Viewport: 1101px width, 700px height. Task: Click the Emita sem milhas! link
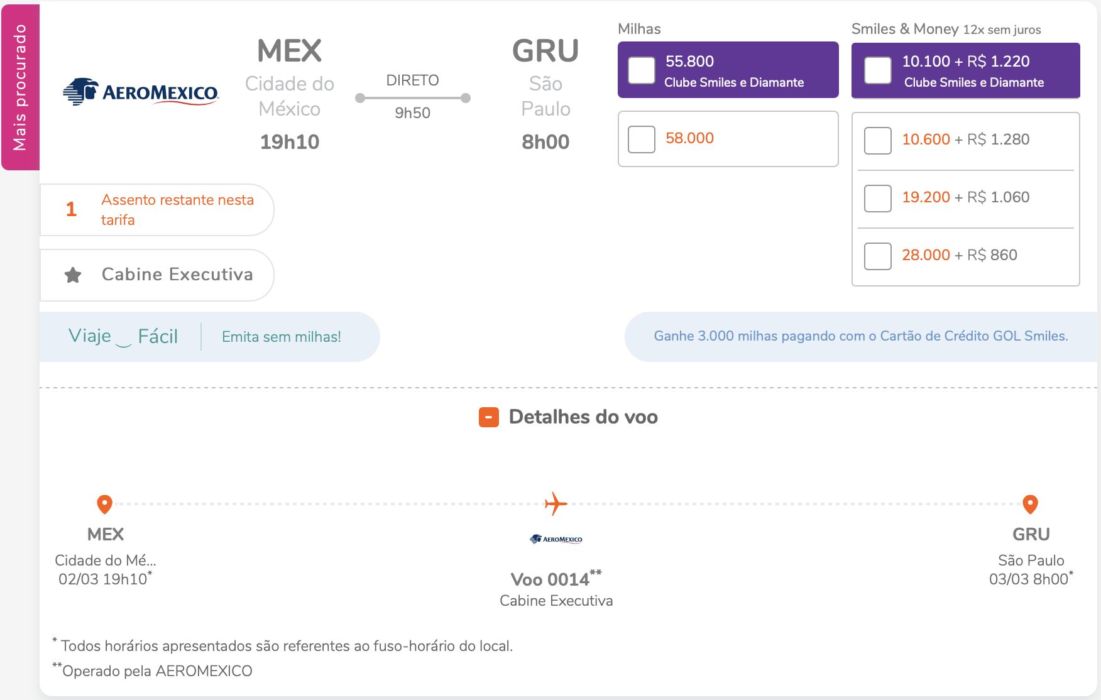click(x=282, y=337)
